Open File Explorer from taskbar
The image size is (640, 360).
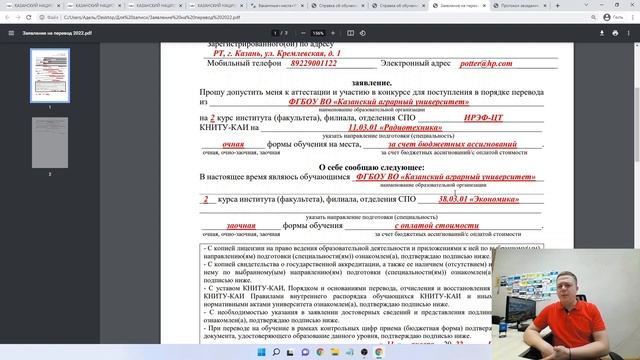tap(335, 352)
